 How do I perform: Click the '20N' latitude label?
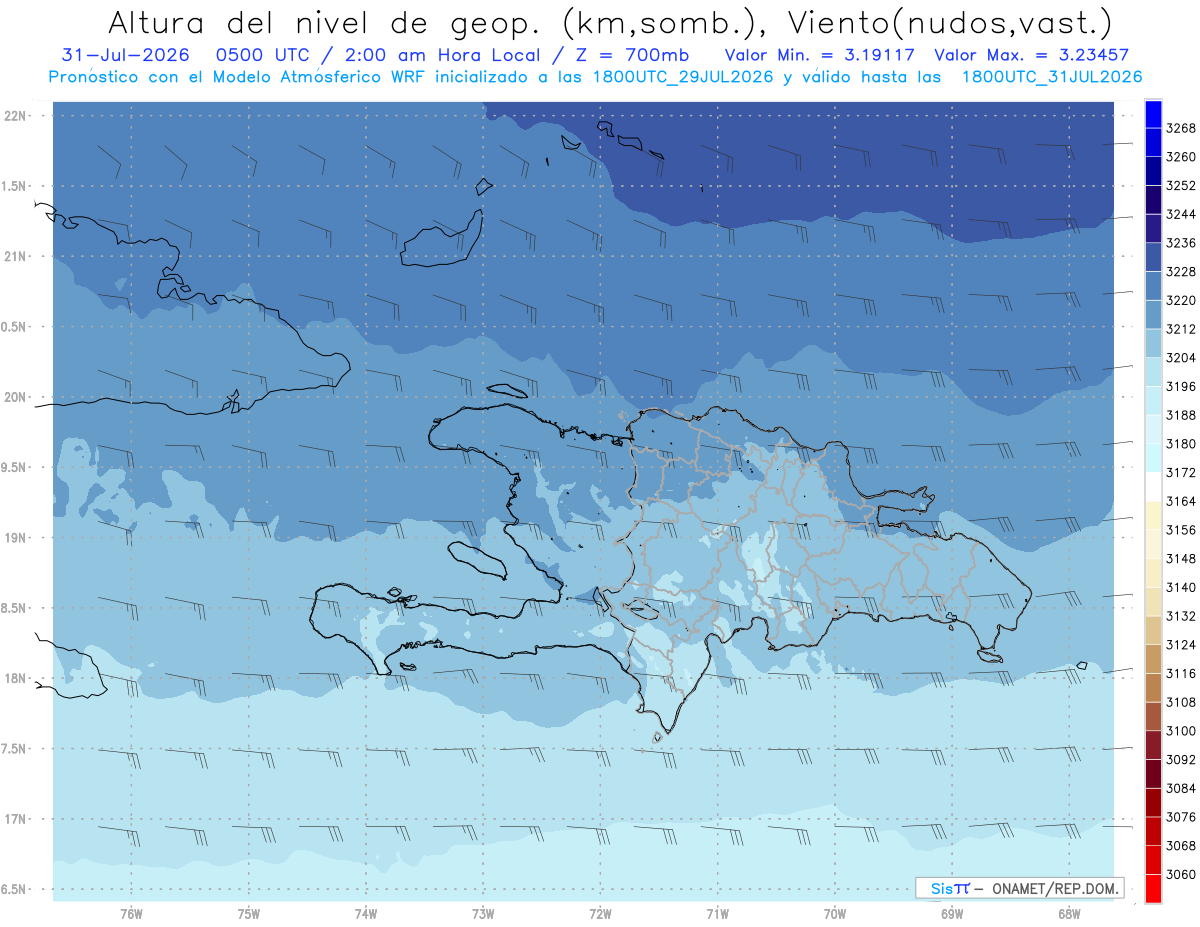pos(16,397)
